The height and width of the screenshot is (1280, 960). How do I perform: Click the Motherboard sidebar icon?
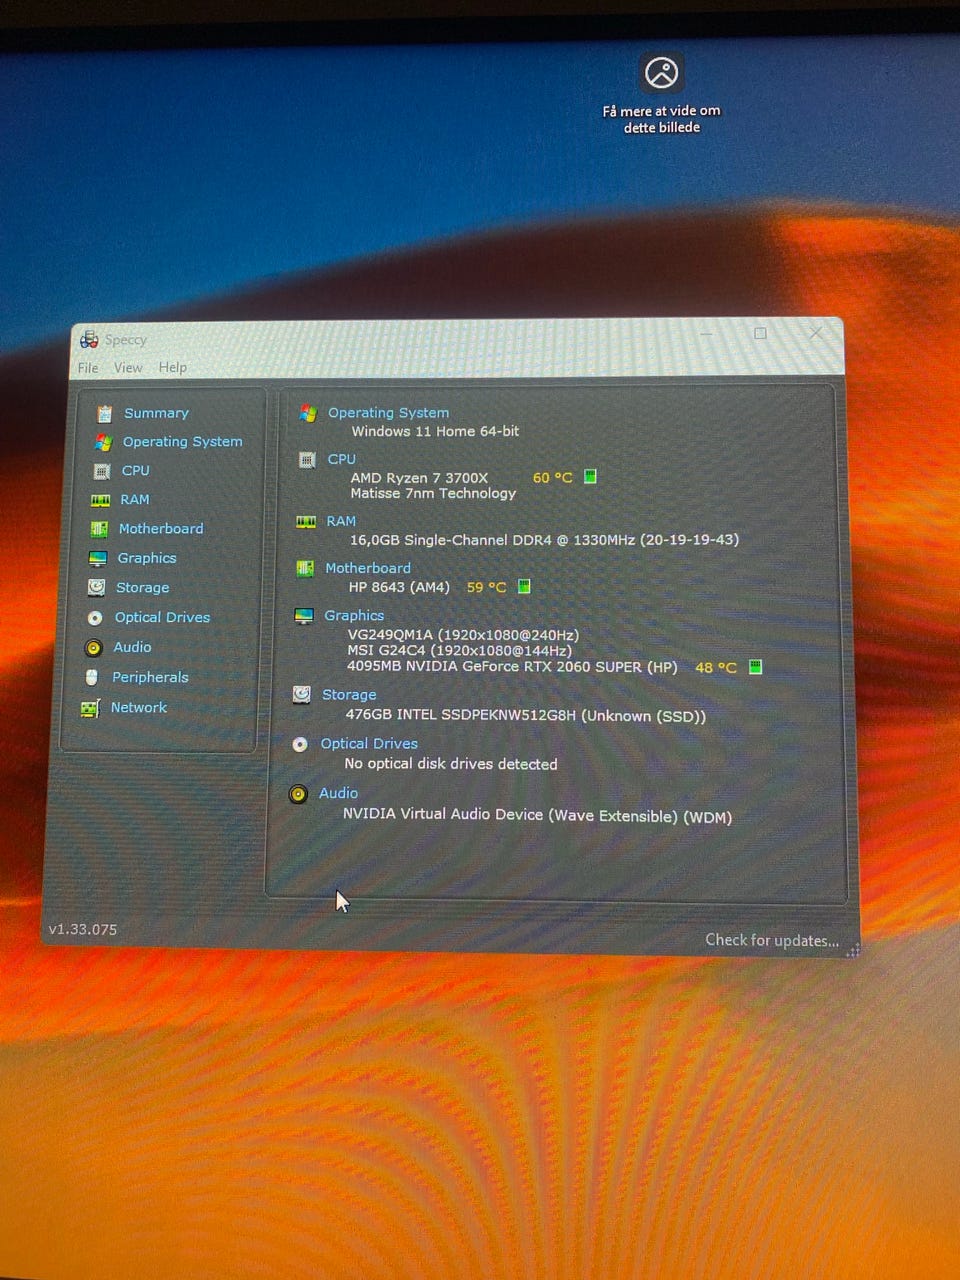(x=99, y=529)
